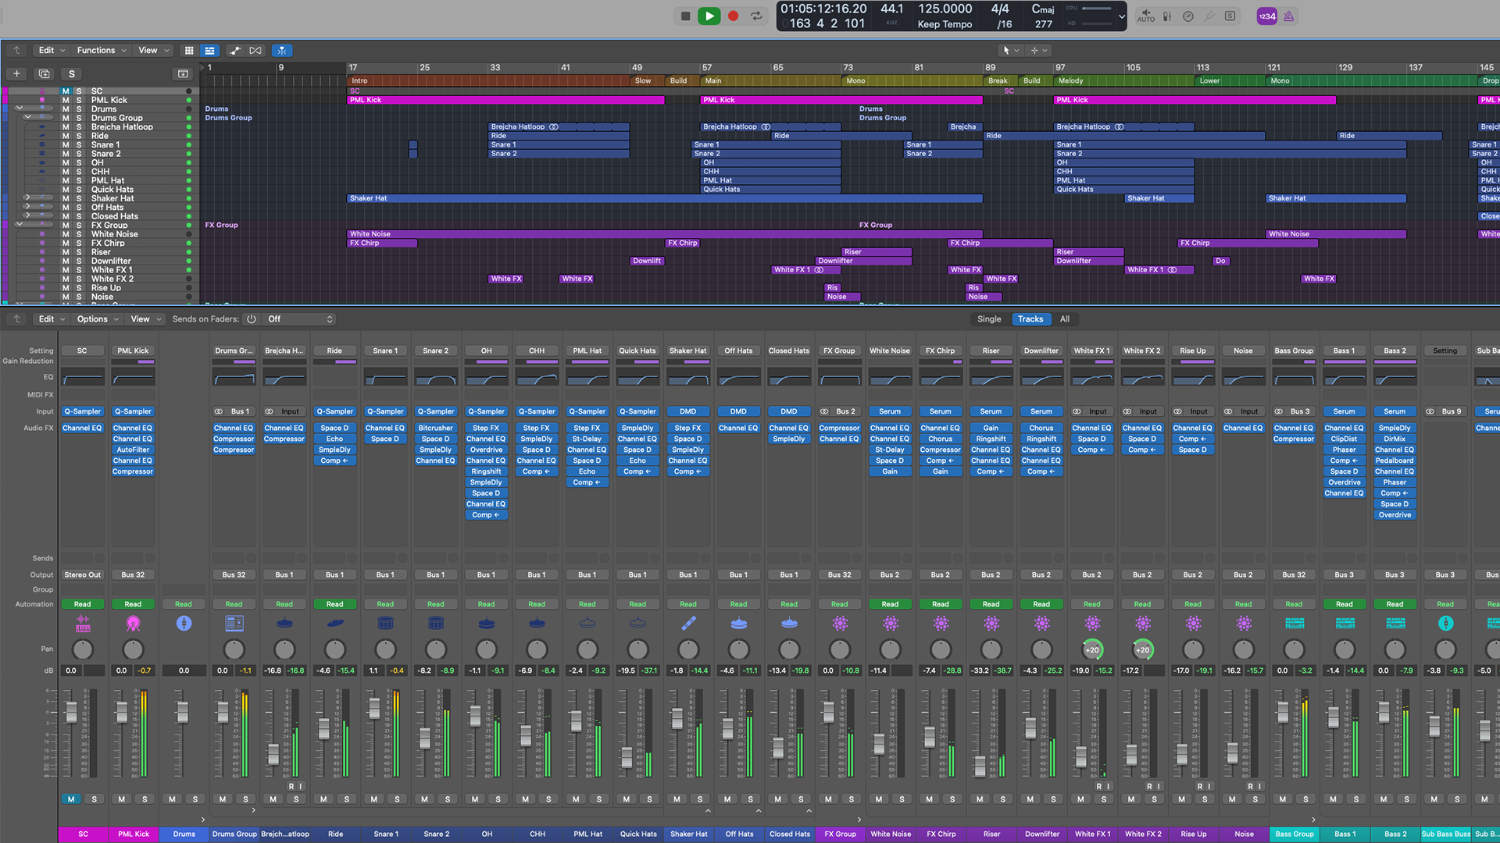The width and height of the screenshot is (1500, 843).
Task: Click the red Record button
Action: 733,16
